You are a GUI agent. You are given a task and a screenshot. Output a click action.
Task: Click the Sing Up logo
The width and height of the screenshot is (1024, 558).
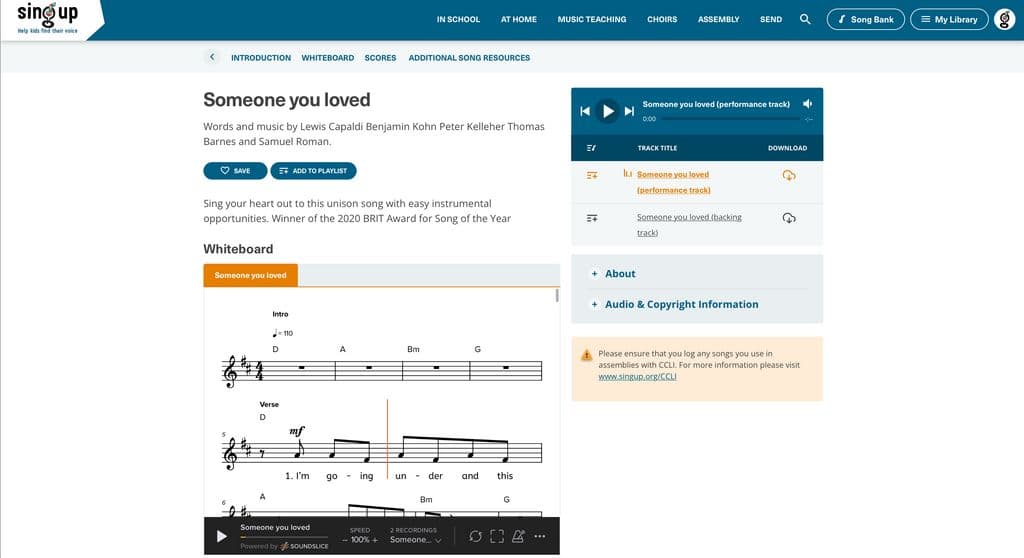48,18
